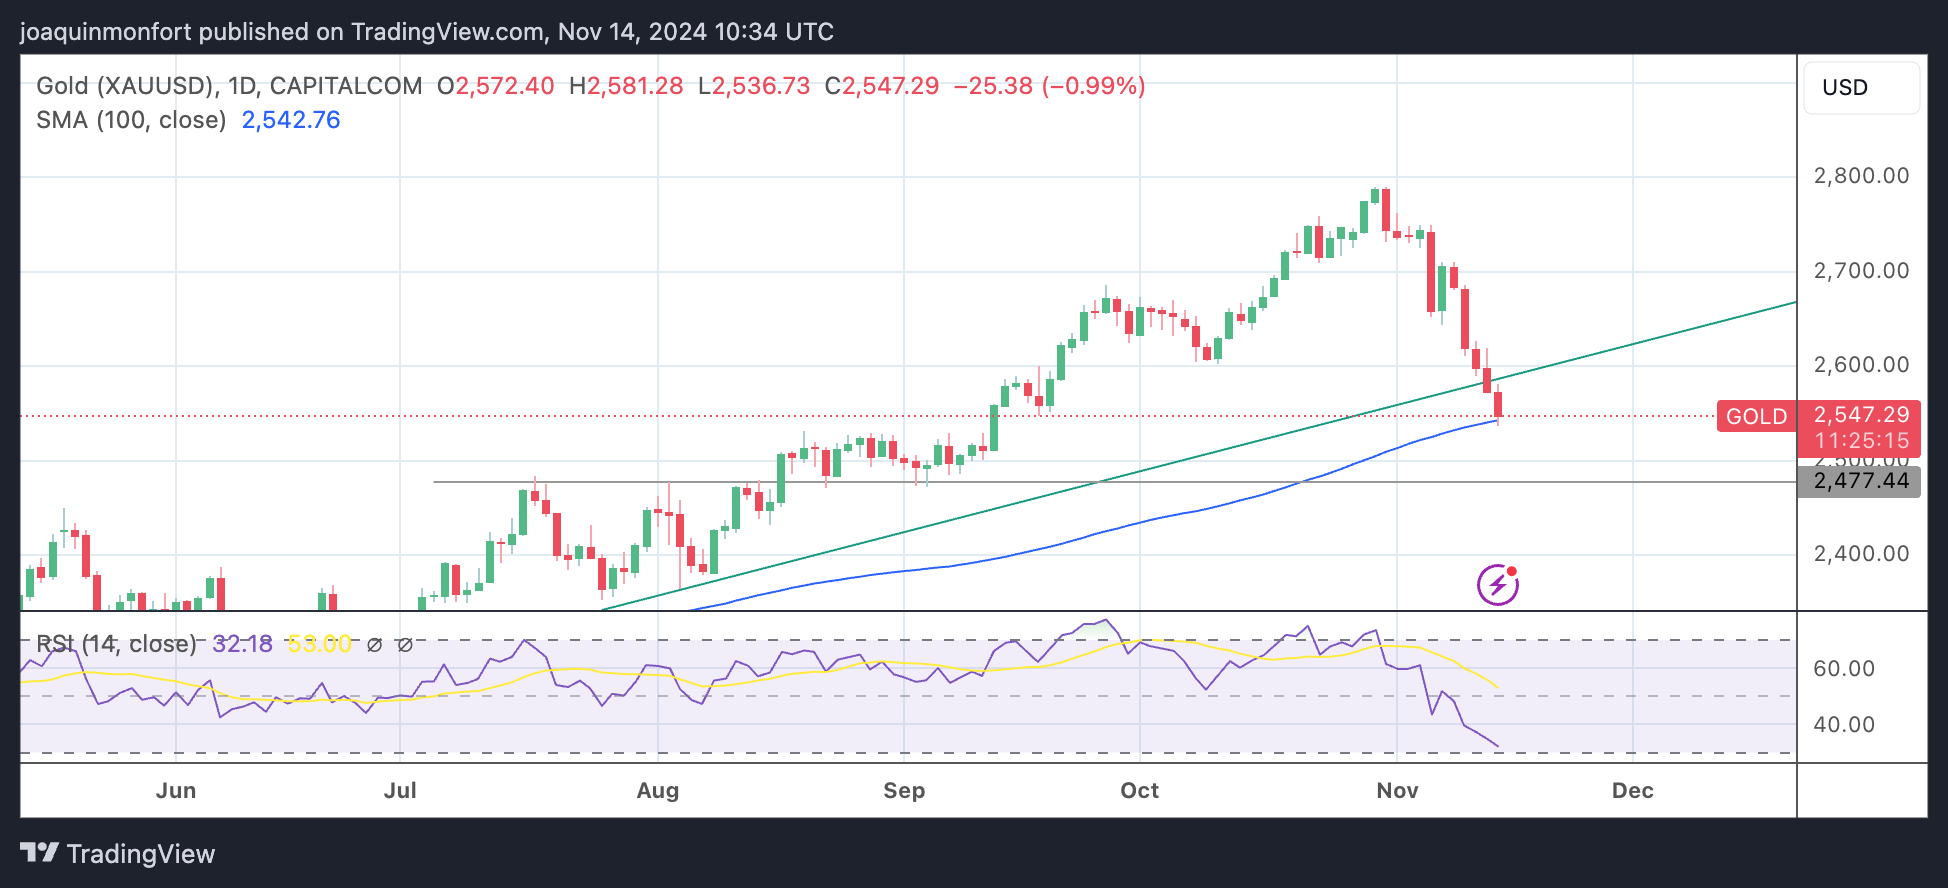Select the red GOLD price tag

[x=1756, y=416]
